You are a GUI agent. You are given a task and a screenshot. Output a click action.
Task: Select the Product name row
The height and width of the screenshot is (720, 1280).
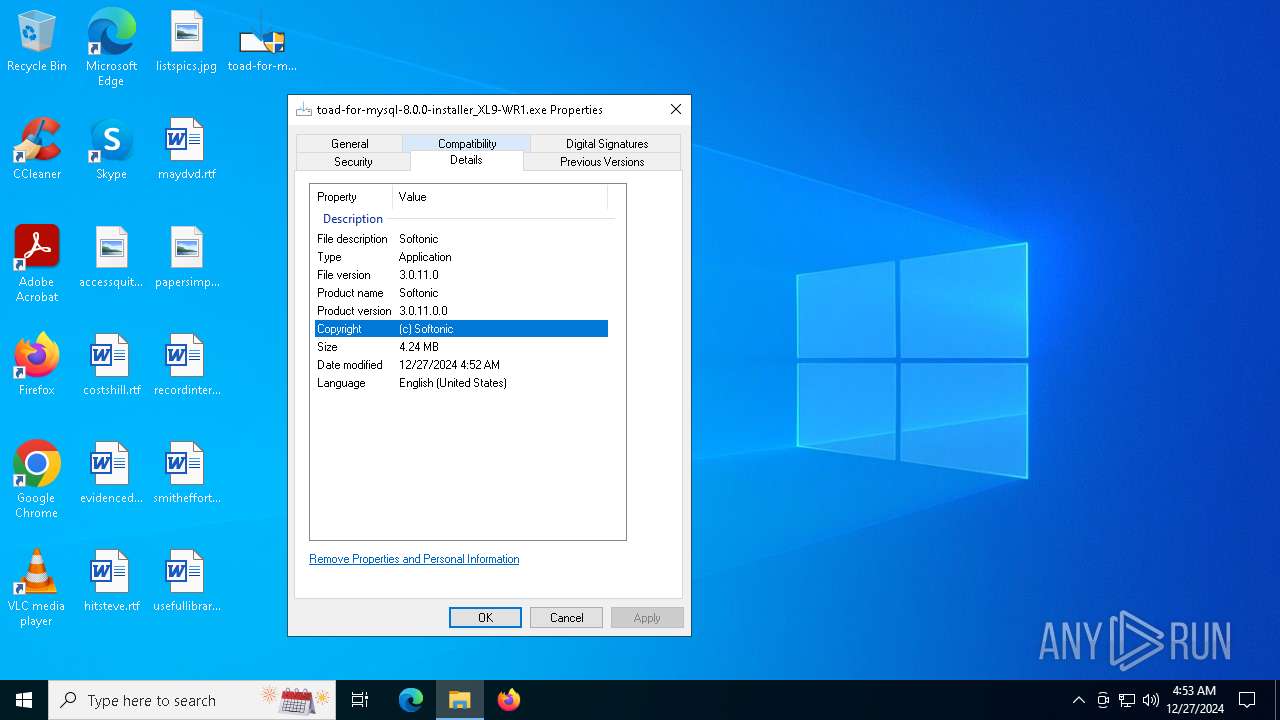tap(461, 293)
